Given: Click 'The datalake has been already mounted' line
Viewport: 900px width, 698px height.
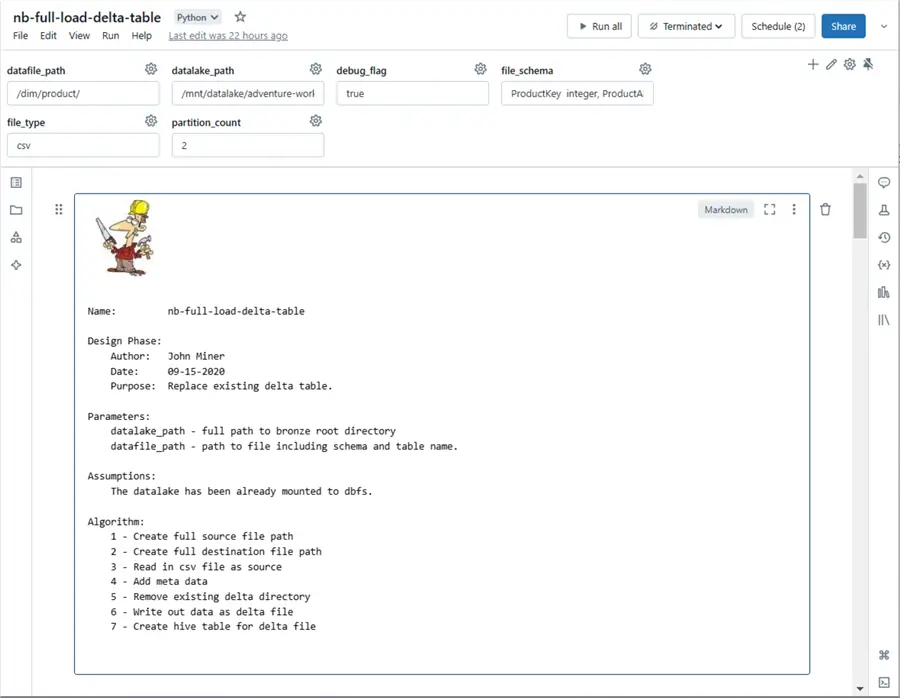Looking at the screenshot, I should click(x=242, y=491).
